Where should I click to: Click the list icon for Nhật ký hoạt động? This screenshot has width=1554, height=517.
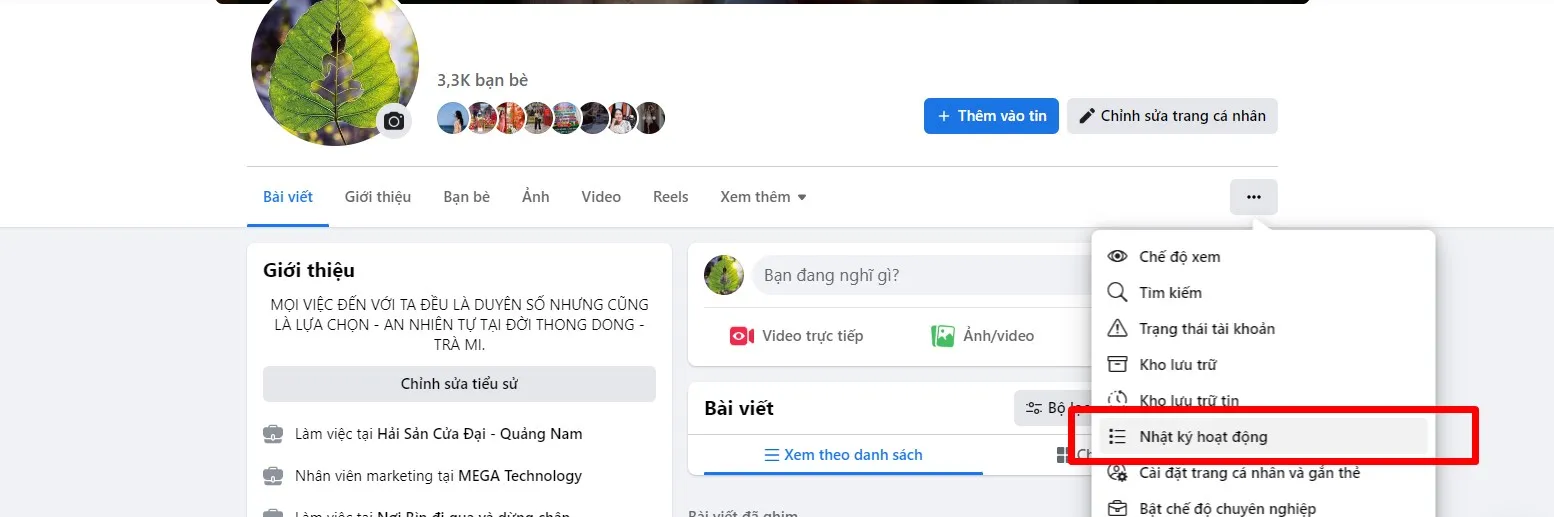tap(1118, 437)
